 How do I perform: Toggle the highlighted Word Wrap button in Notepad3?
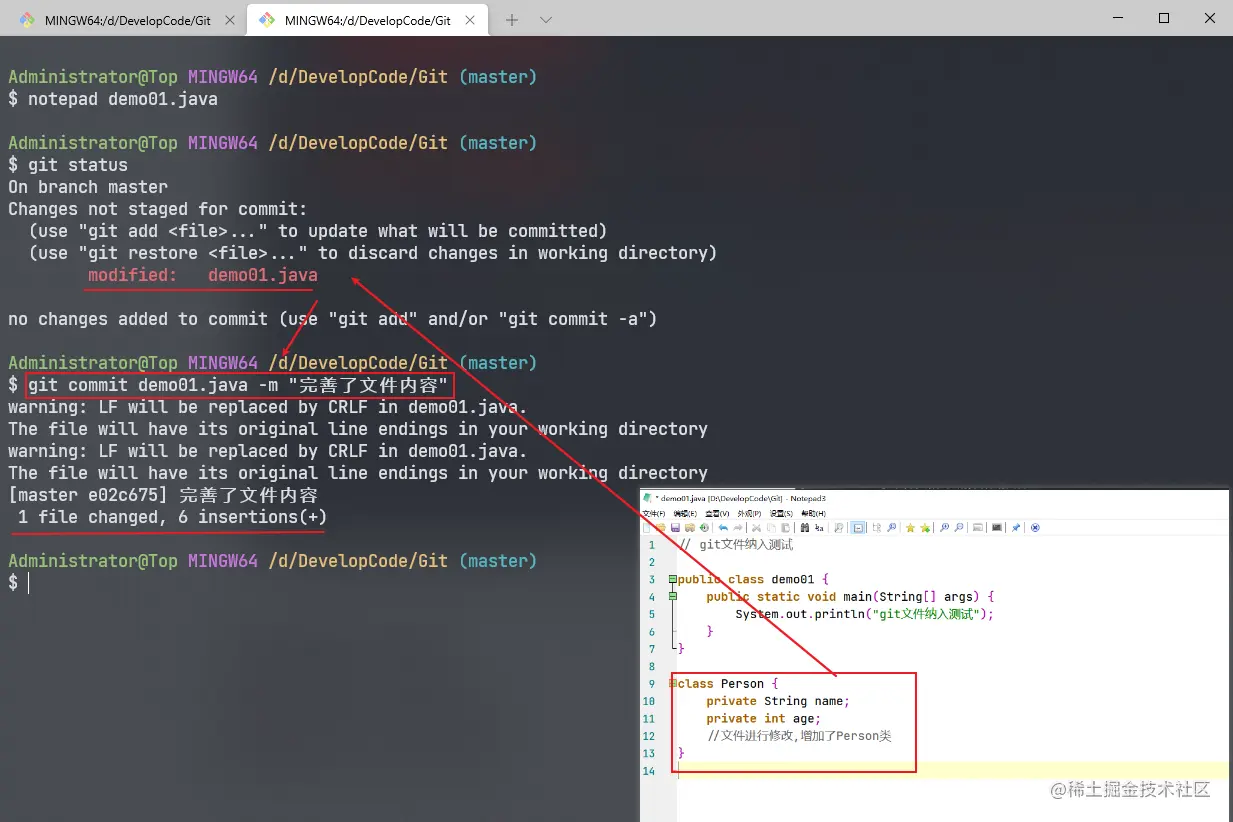[858, 527]
